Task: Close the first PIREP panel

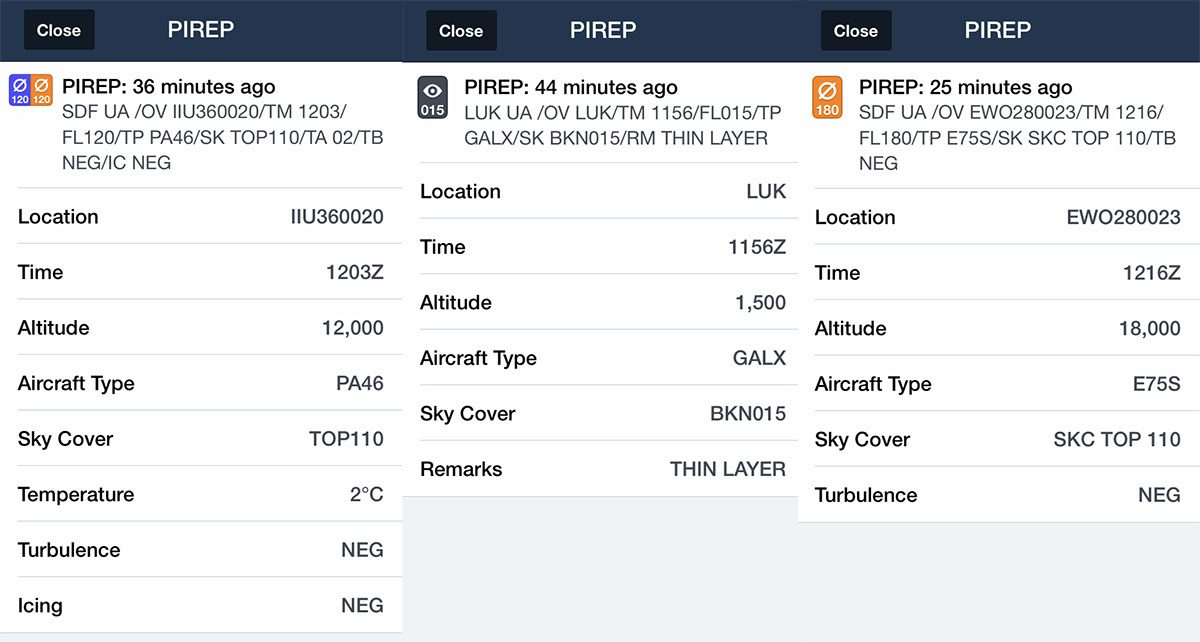Action: pyautogui.click(x=59, y=30)
